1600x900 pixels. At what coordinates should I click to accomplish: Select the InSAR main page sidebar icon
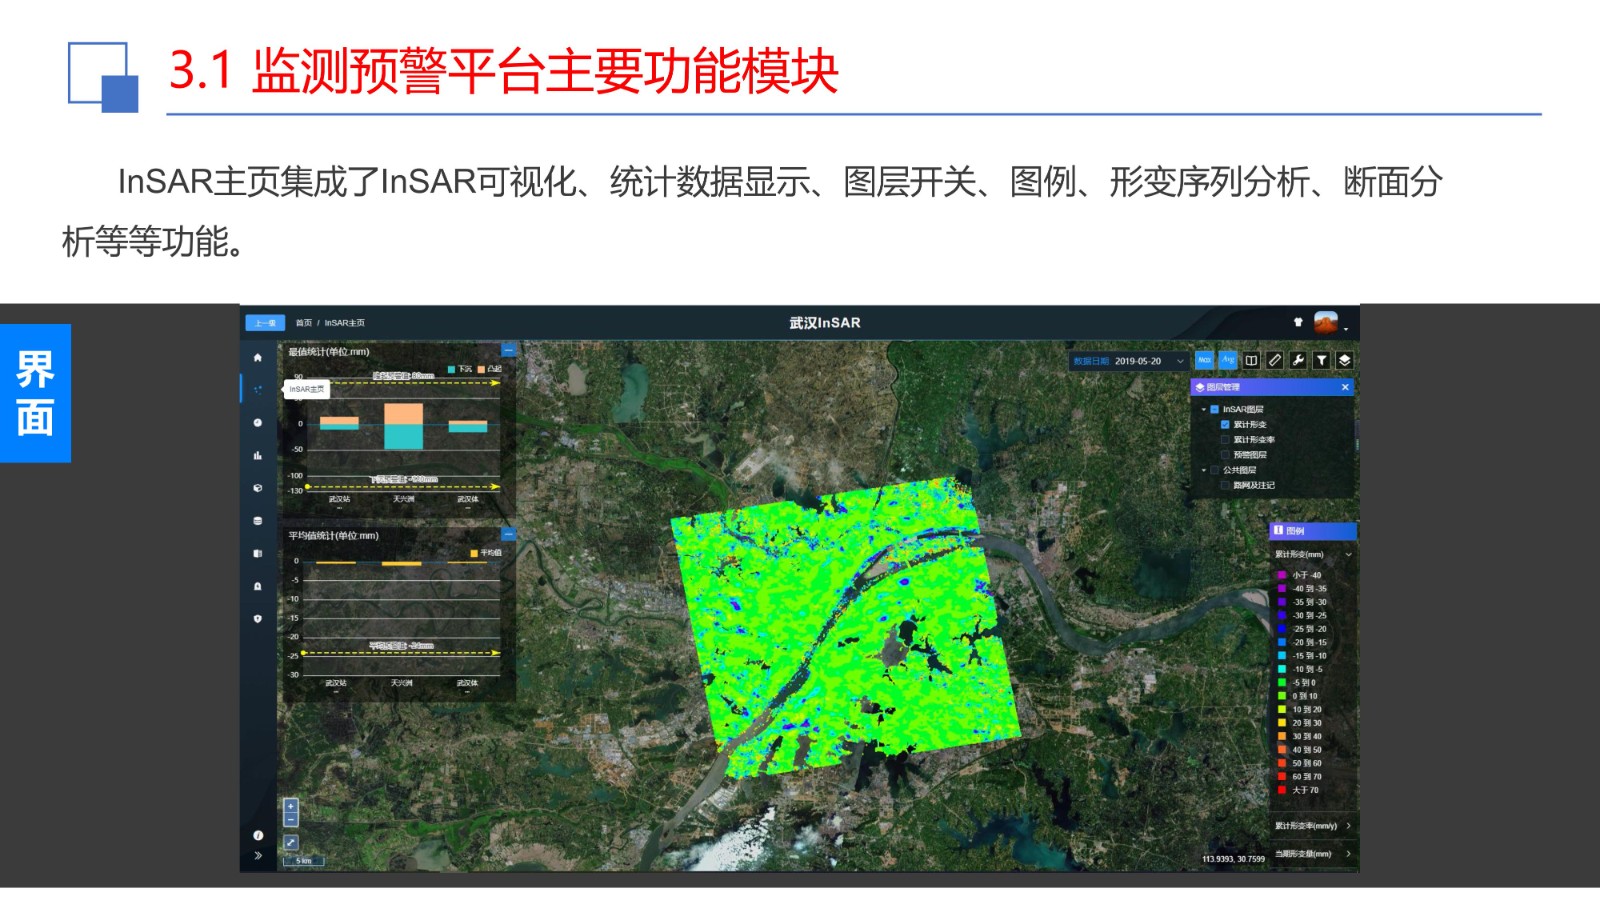pyautogui.click(x=257, y=390)
